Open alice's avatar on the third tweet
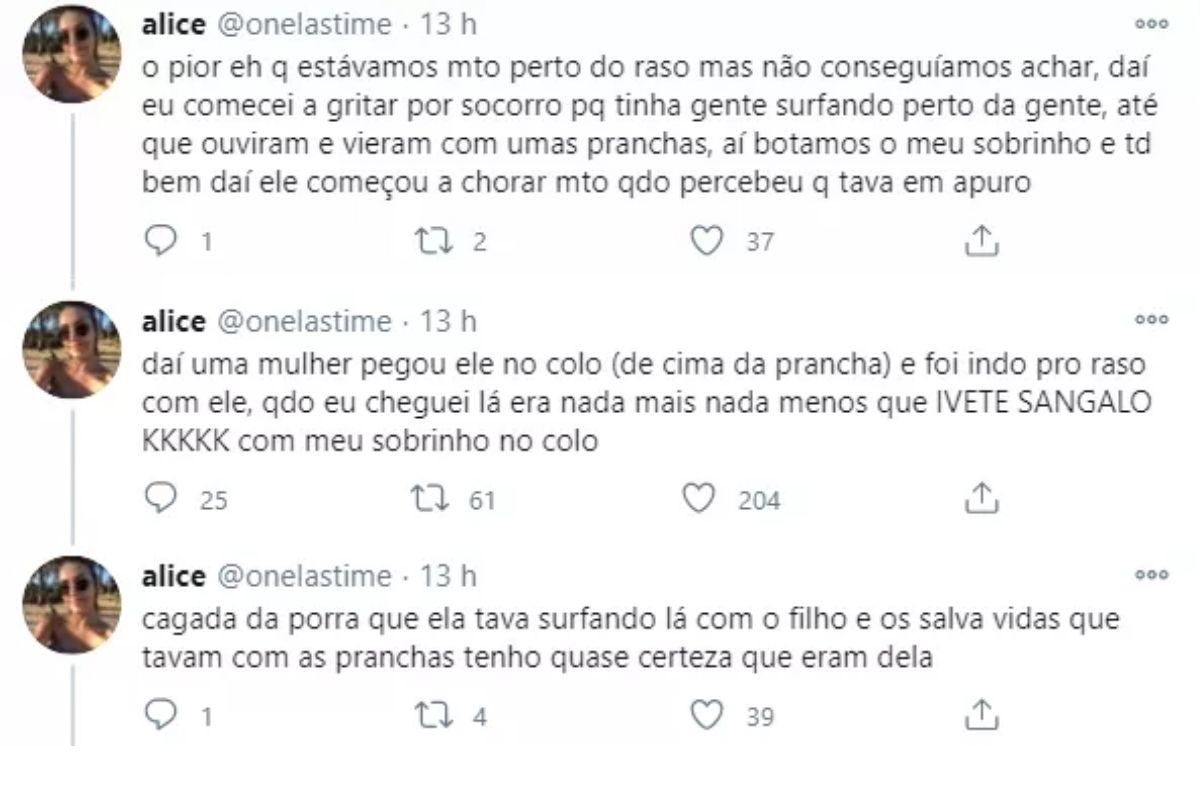Image resolution: width=1200 pixels, height=800 pixels. 71,604
